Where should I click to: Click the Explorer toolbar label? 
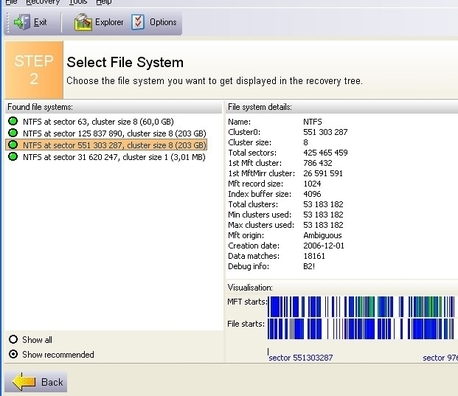[x=109, y=22]
